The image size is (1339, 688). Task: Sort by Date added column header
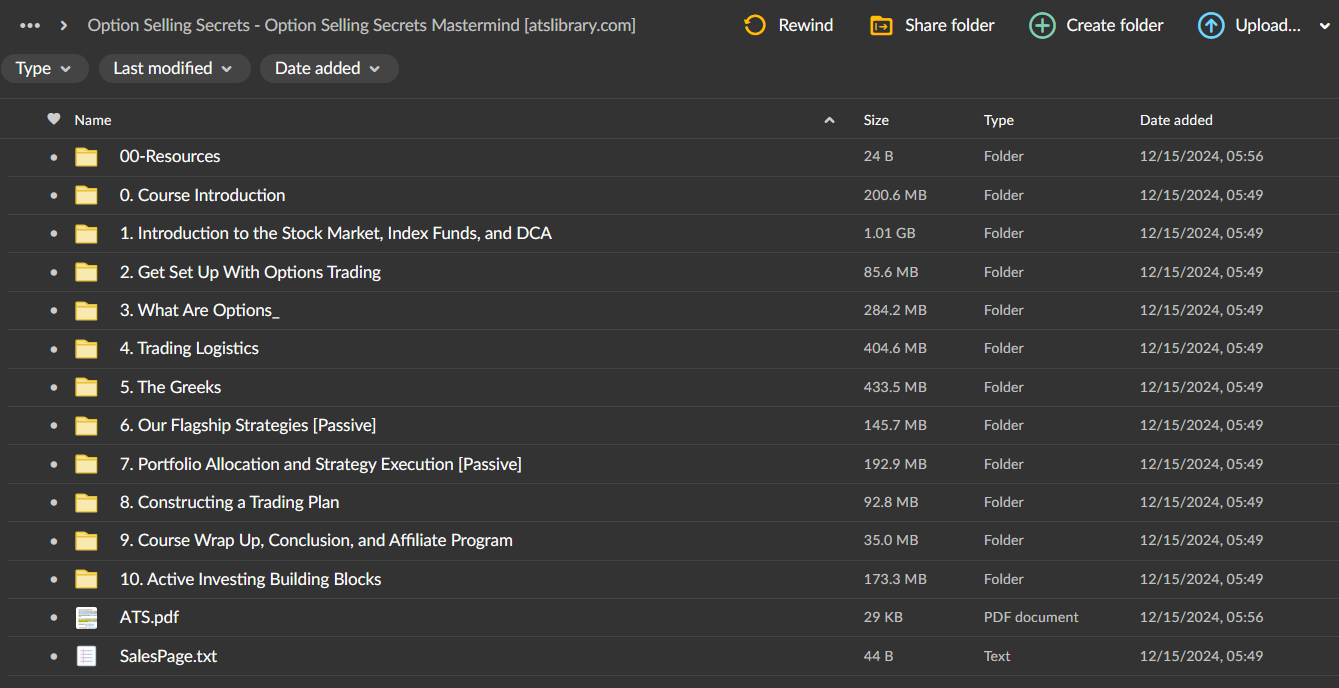coord(1176,120)
